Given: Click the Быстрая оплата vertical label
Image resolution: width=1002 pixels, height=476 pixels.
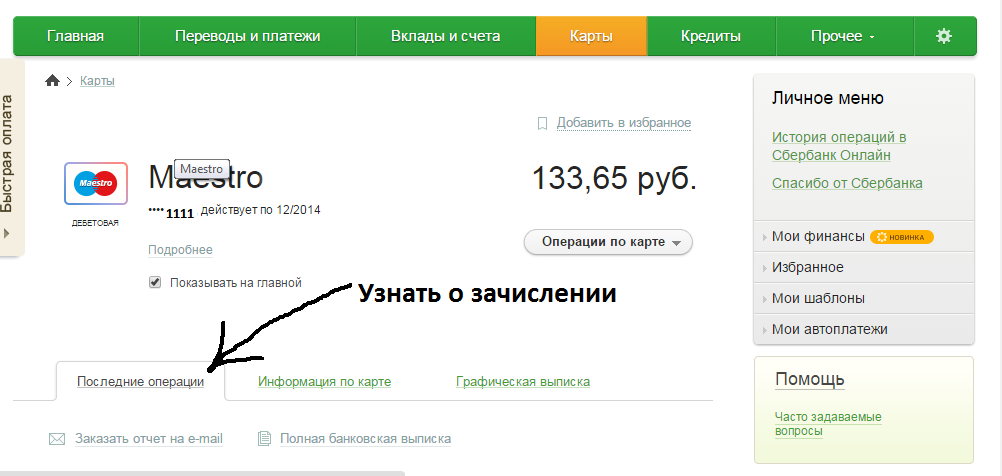Looking at the screenshot, I should pos(7,153).
